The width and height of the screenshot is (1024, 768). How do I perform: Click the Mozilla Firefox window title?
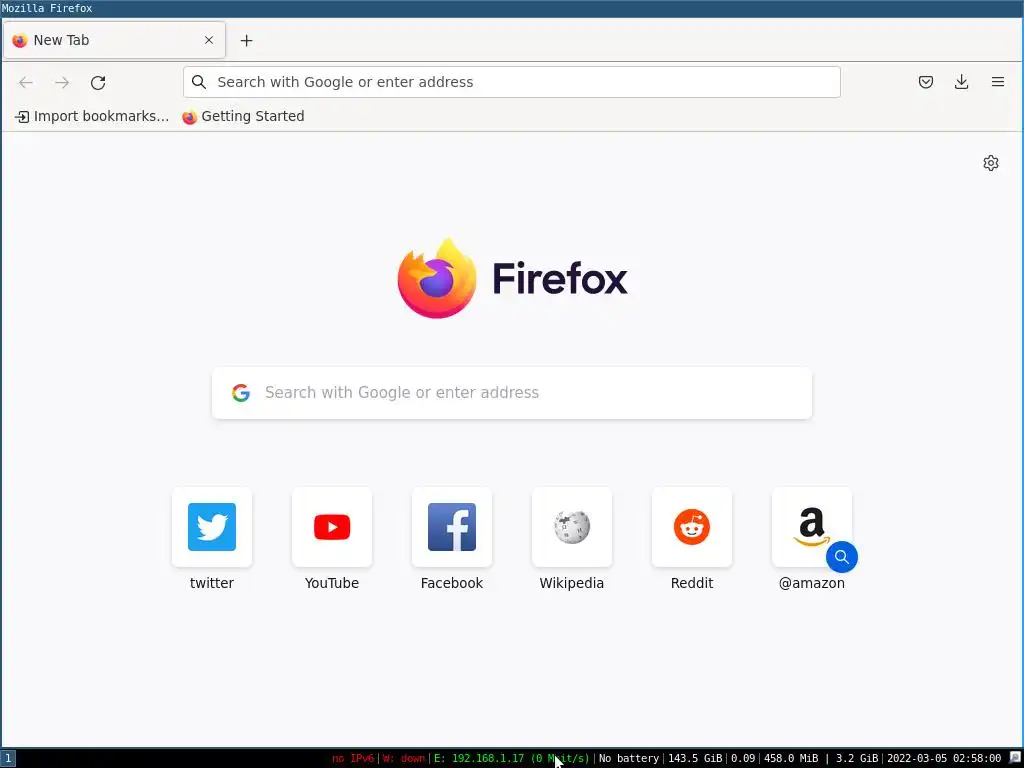tap(47, 8)
